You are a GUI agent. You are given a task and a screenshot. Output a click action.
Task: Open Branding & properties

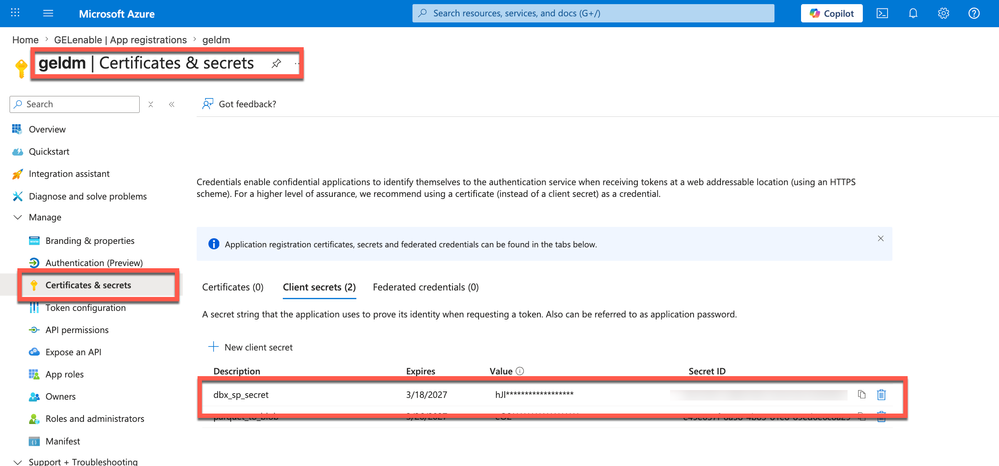coord(90,241)
